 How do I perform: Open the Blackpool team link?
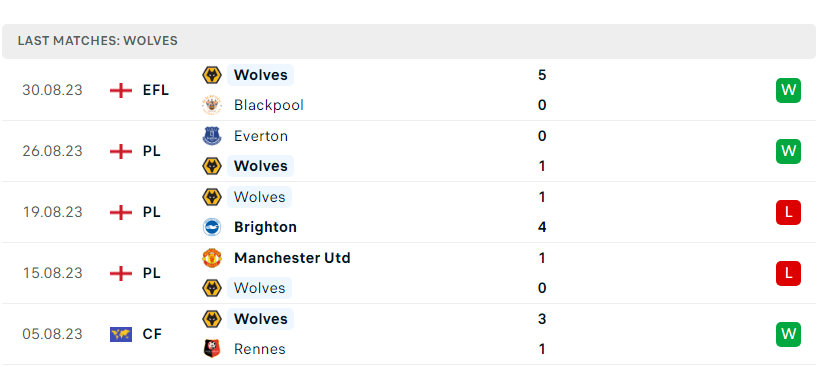(269, 105)
